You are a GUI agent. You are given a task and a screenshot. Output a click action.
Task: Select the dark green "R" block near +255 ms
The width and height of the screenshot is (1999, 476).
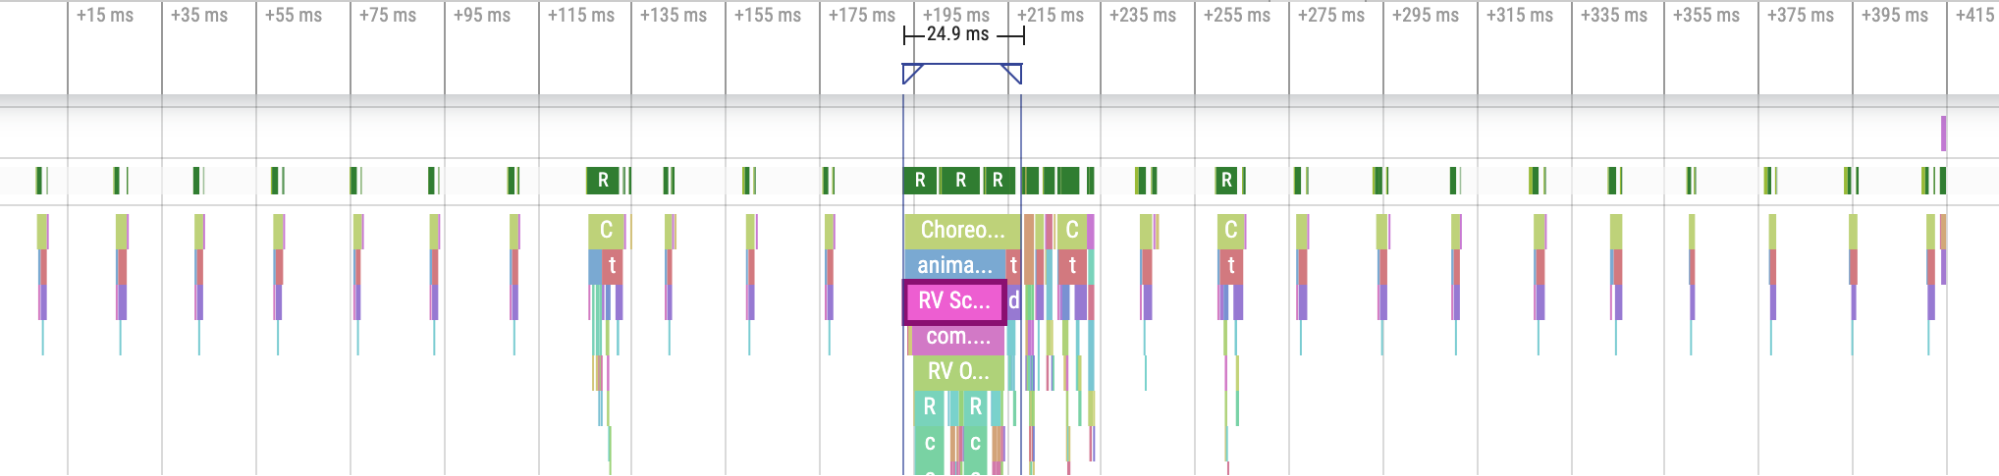pyautogui.click(x=1227, y=180)
